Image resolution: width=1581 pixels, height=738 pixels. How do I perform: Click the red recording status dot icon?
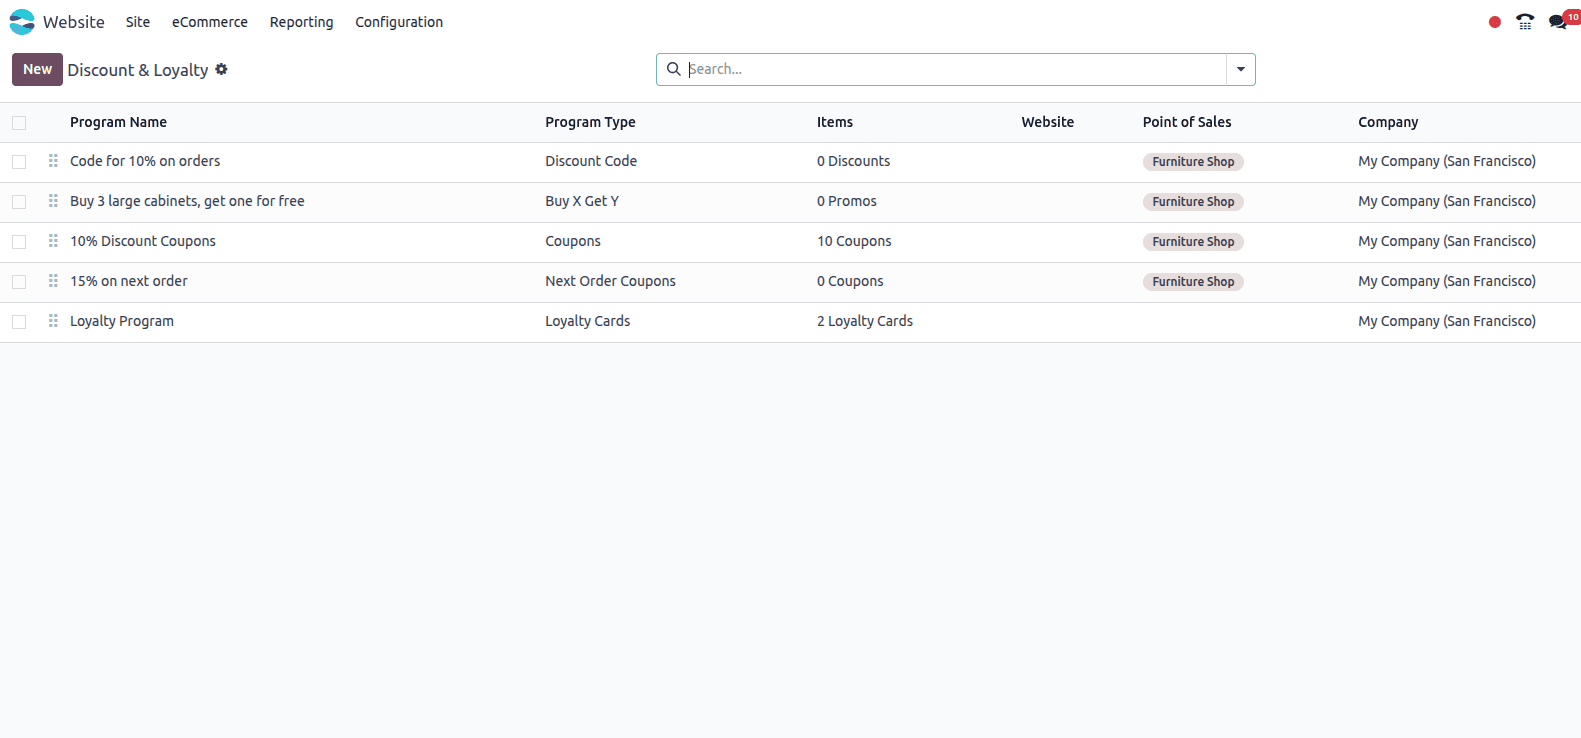tap(1494, 22)
